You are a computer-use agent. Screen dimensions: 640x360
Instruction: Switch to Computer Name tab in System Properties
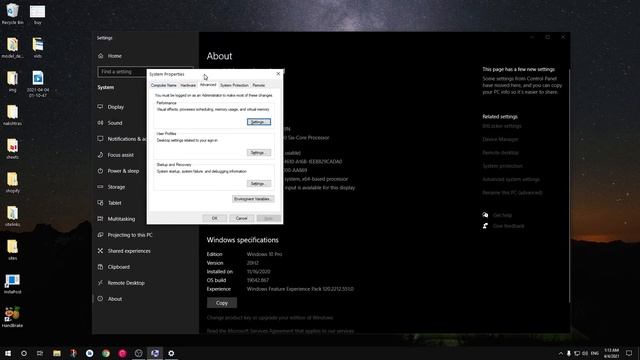click(164, 85)
